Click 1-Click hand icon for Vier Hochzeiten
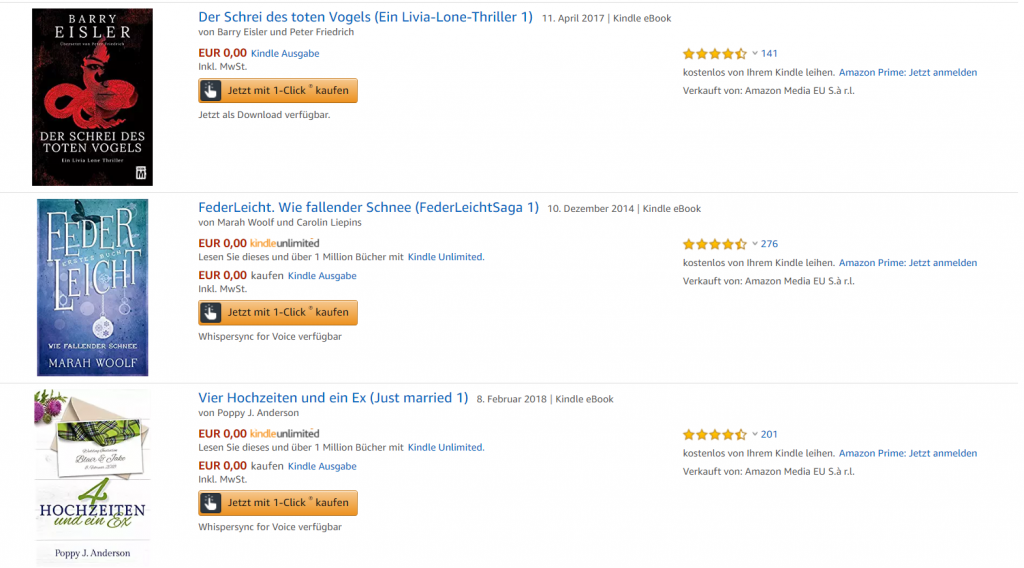This screenshot has height=568, width=1024. pyautogui.click(x=210, y=503)
